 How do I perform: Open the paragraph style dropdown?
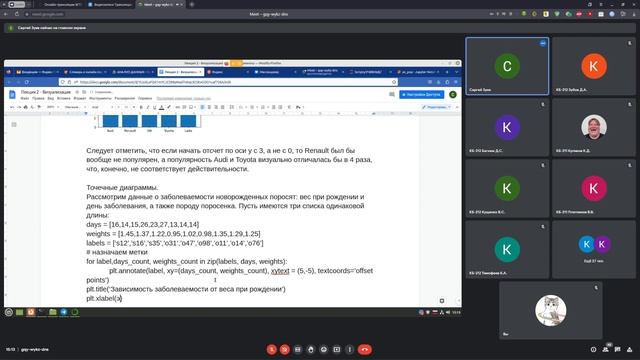pyautogui.click(x=75, y=107)
